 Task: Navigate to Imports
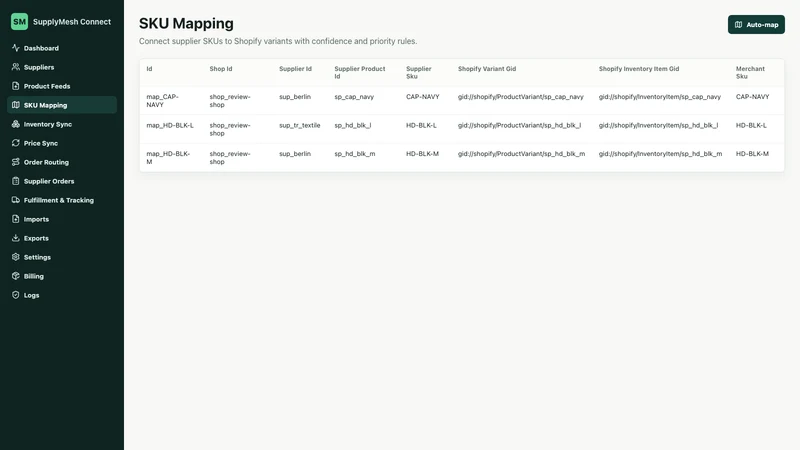coord(62,219)
